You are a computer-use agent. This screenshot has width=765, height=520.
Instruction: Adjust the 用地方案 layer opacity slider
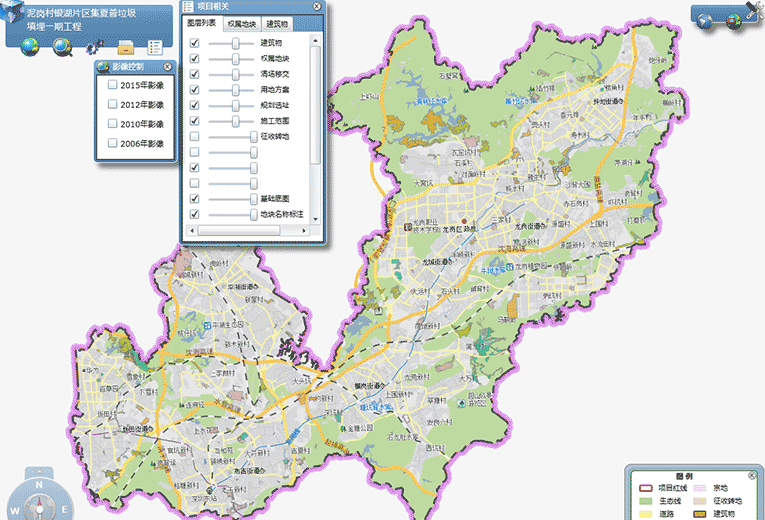[x=236, y=90]
